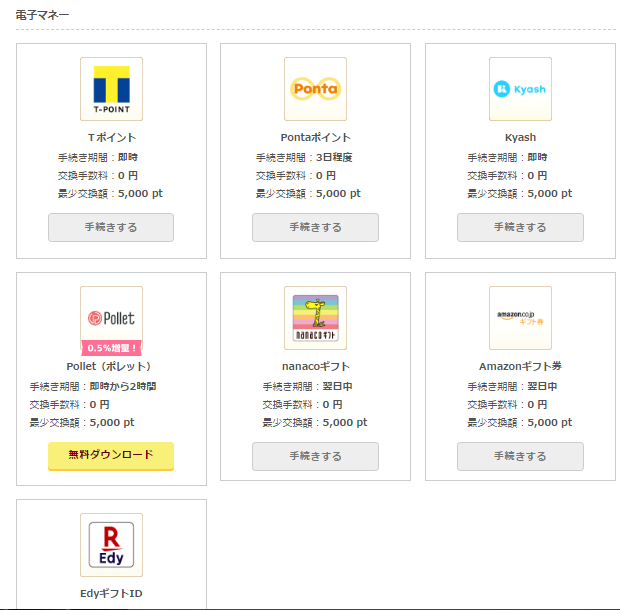This screenshot has height=610, width=620.
Task: Open the Pollet logo icon
Action: tap(112, 317)
